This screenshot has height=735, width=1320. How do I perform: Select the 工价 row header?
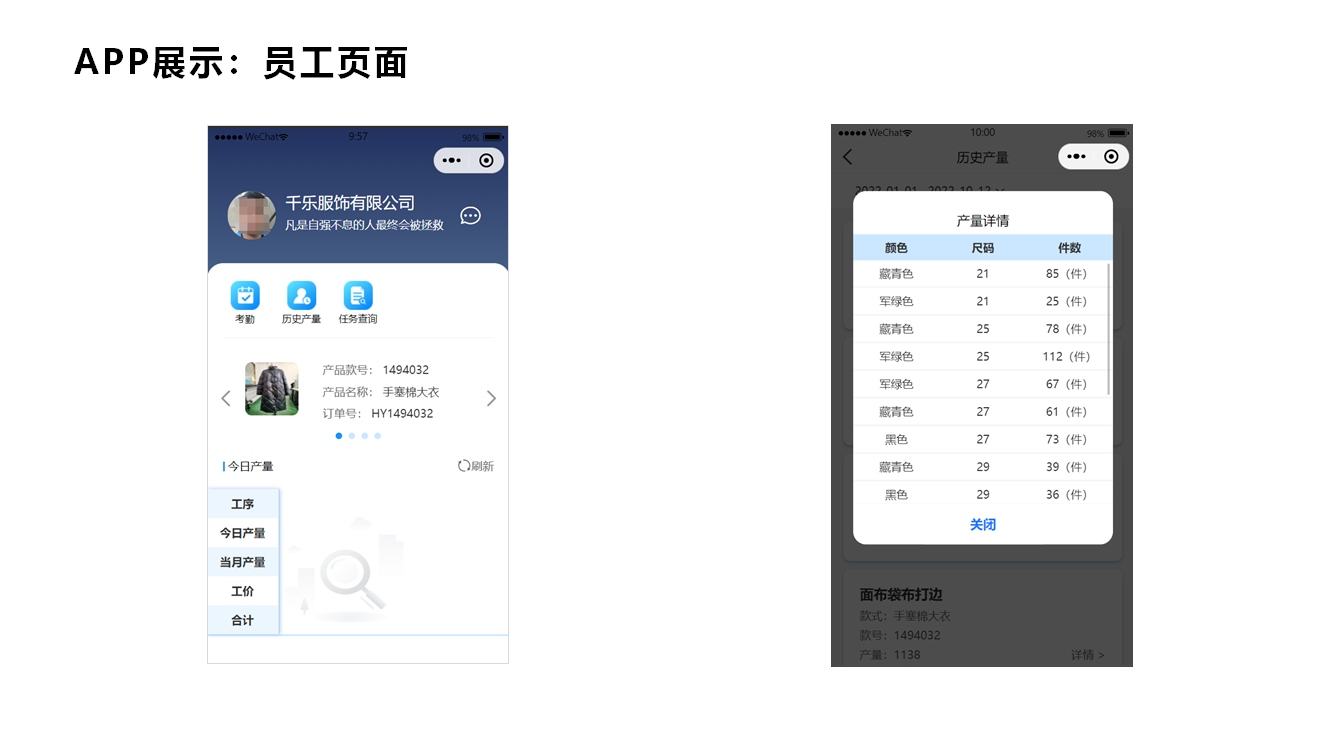243,591
